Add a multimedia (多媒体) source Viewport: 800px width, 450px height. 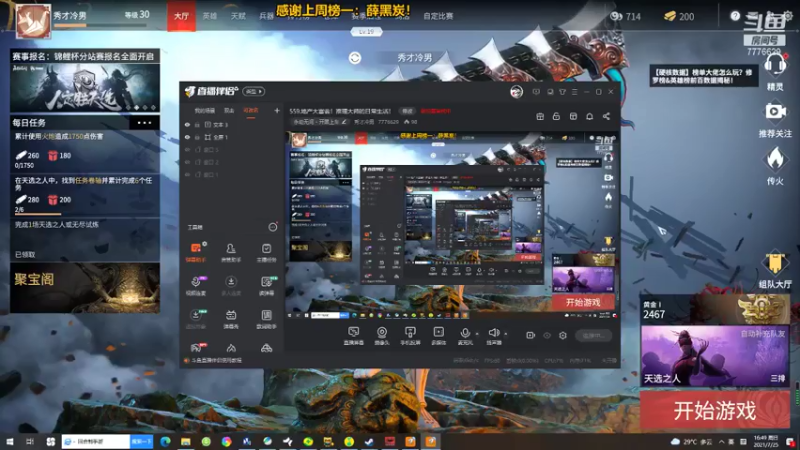tap(438, 336)
